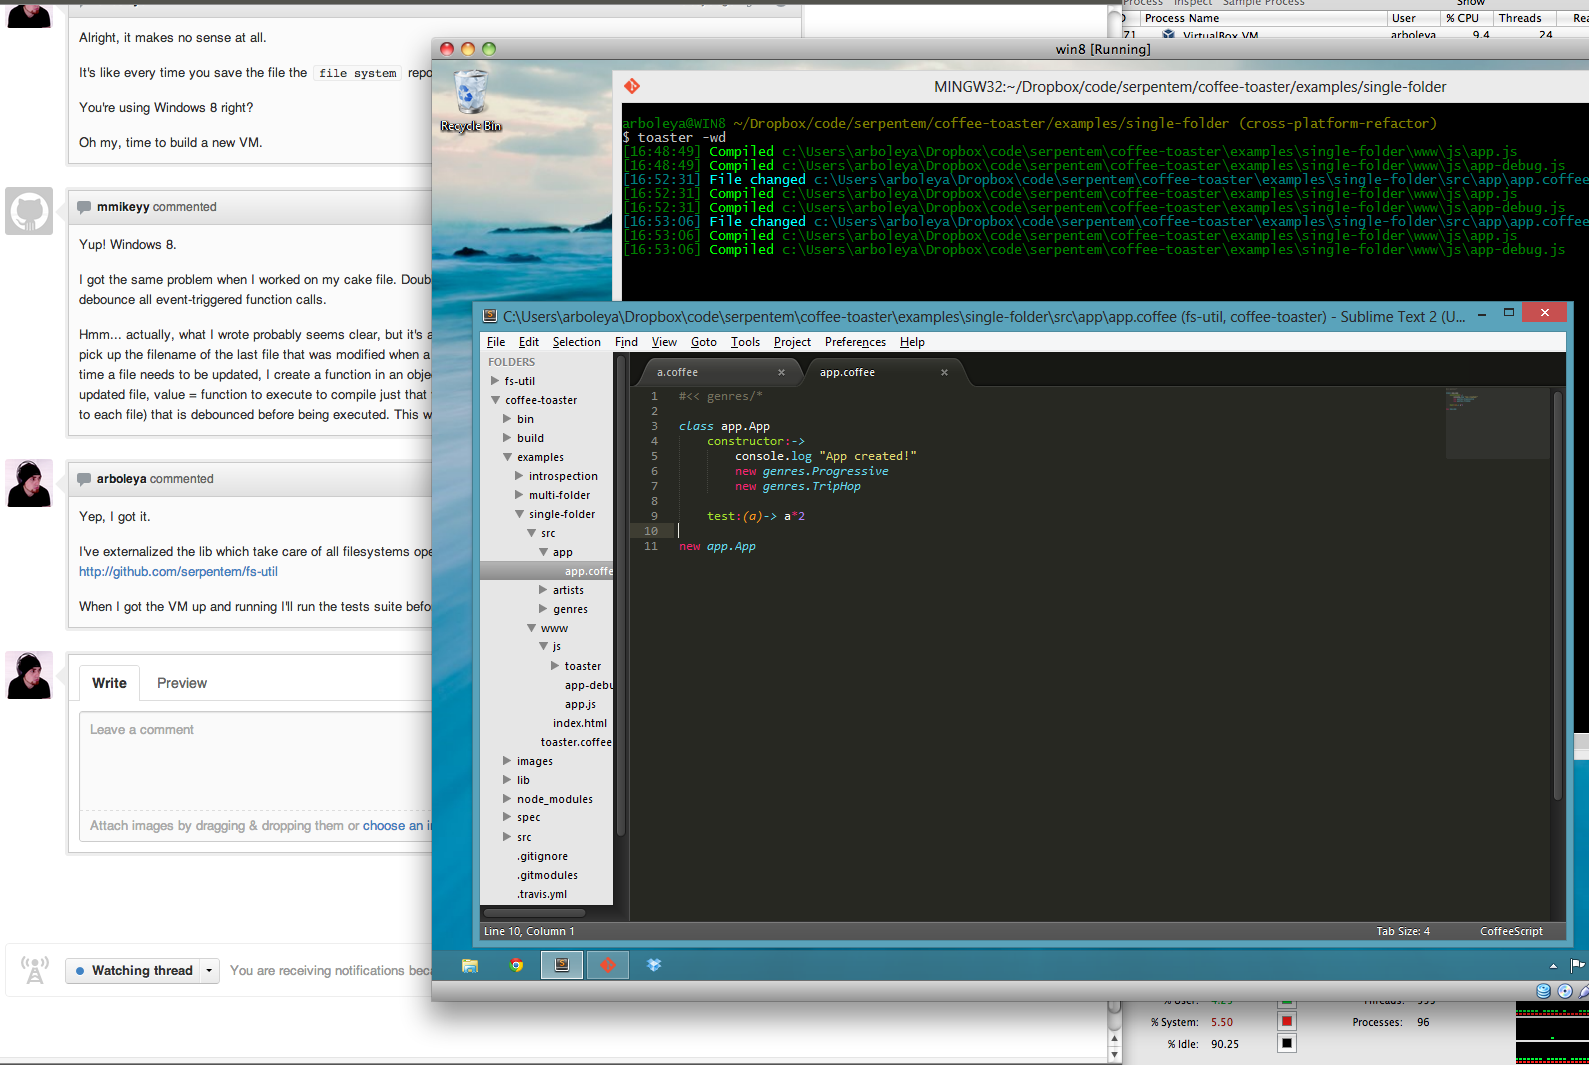Switch to Sublime Text taskbar button
Screen dimensions: 1589x1065
tap(562, 965)
